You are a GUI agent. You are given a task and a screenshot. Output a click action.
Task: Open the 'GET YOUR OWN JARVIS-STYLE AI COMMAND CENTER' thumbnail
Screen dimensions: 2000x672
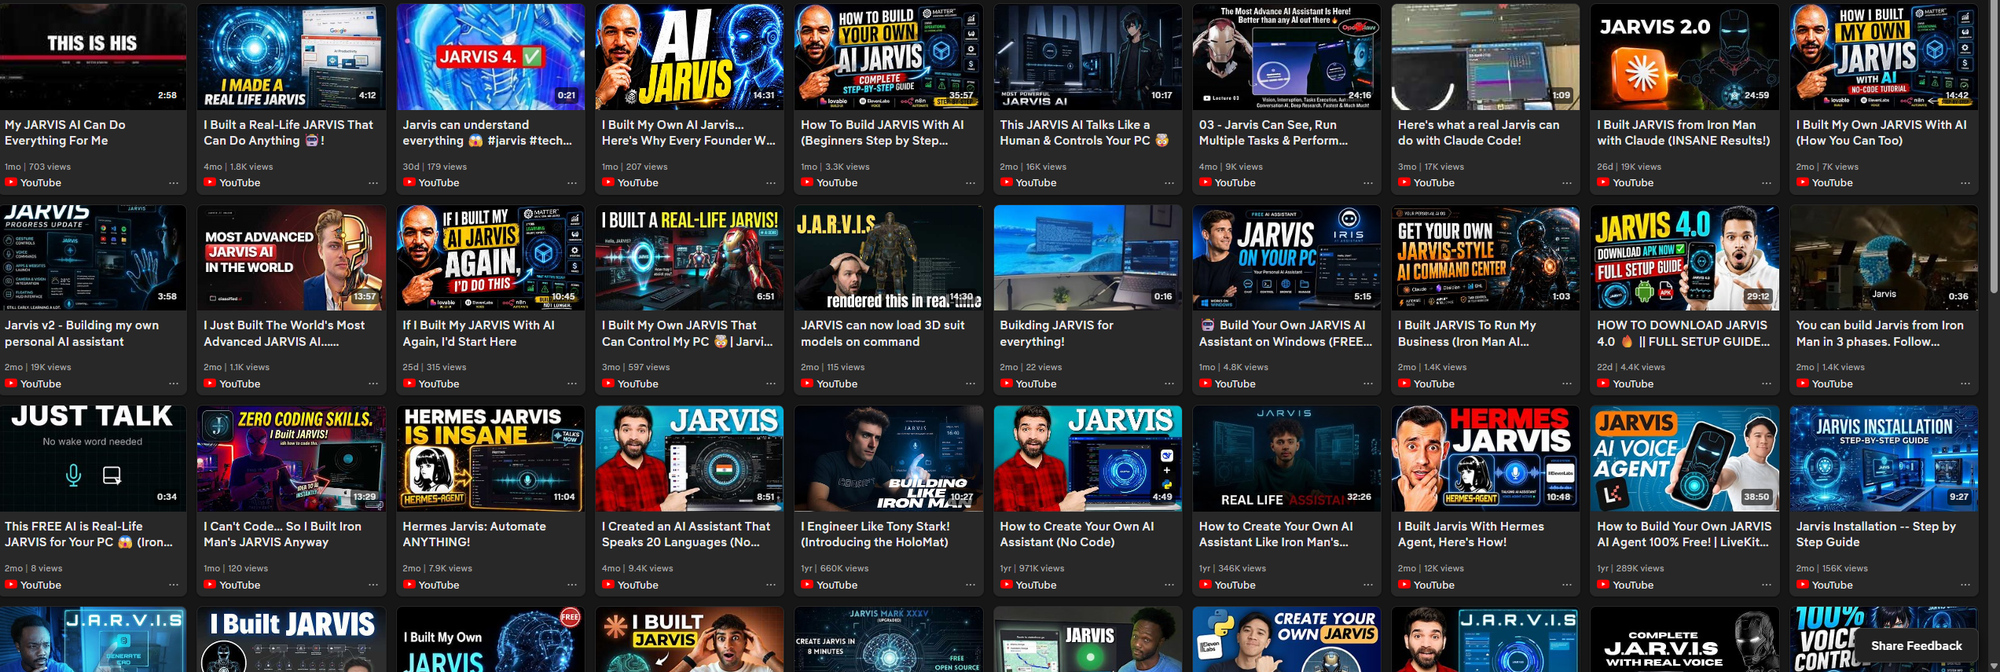point(1486,258)
